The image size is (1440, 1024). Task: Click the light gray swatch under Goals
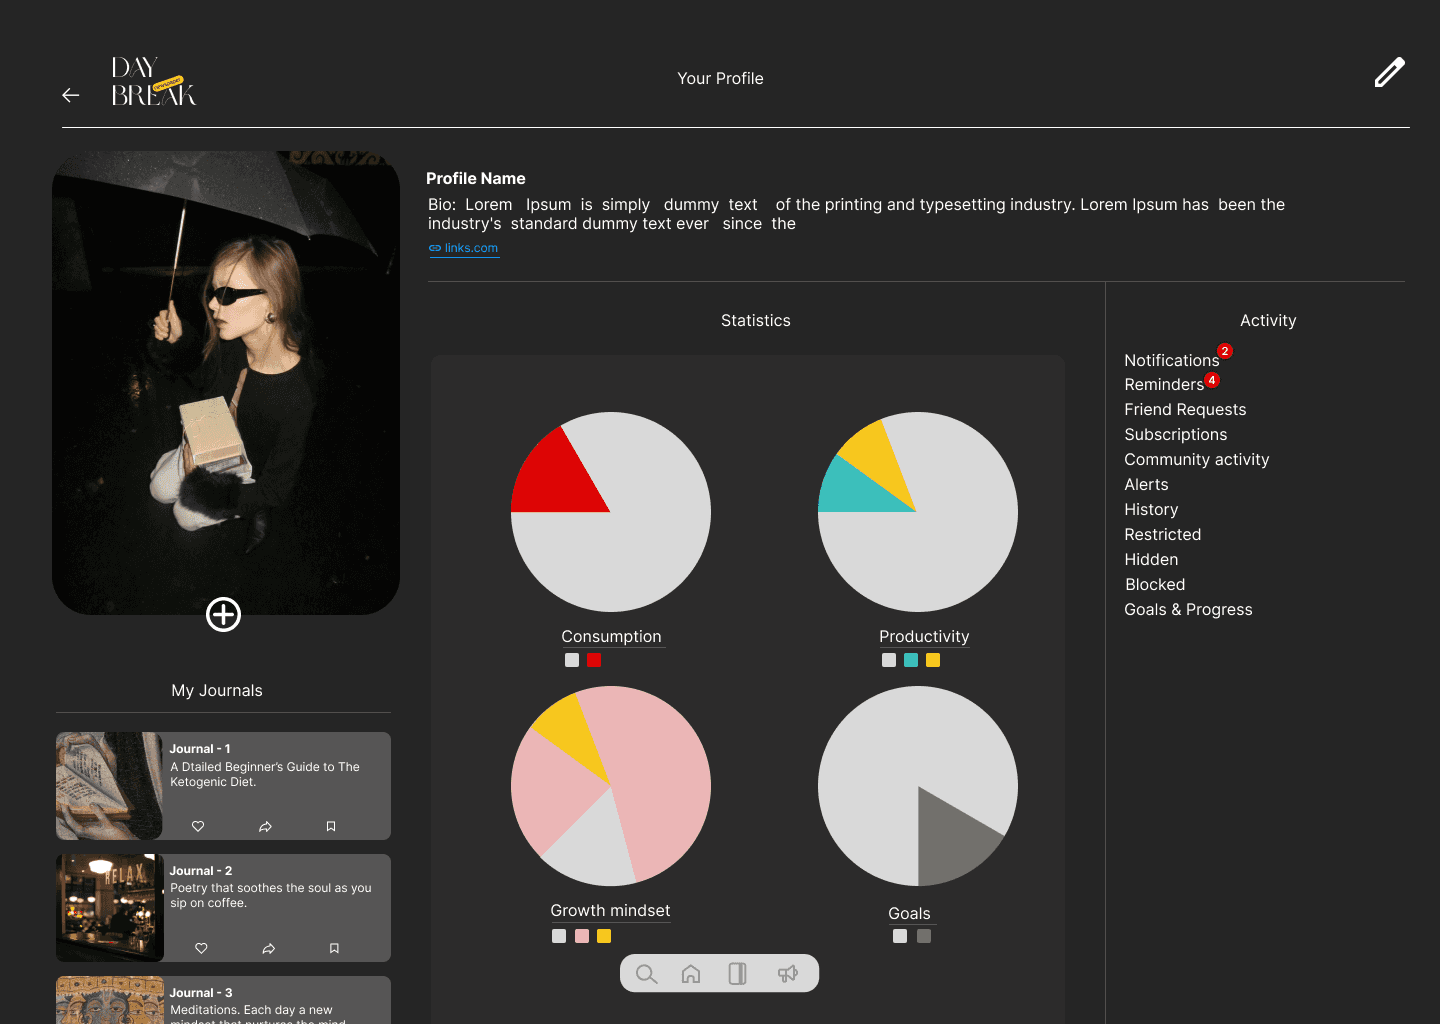click(900, 936)
